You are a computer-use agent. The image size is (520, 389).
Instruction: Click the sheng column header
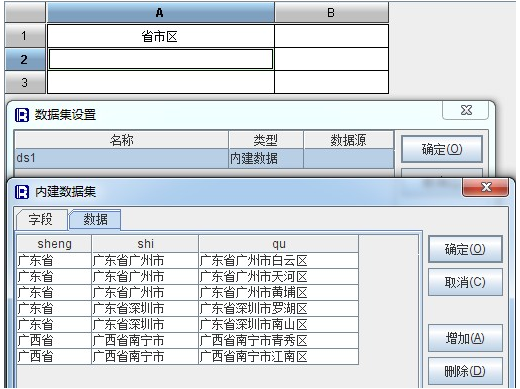click(54, 244)
